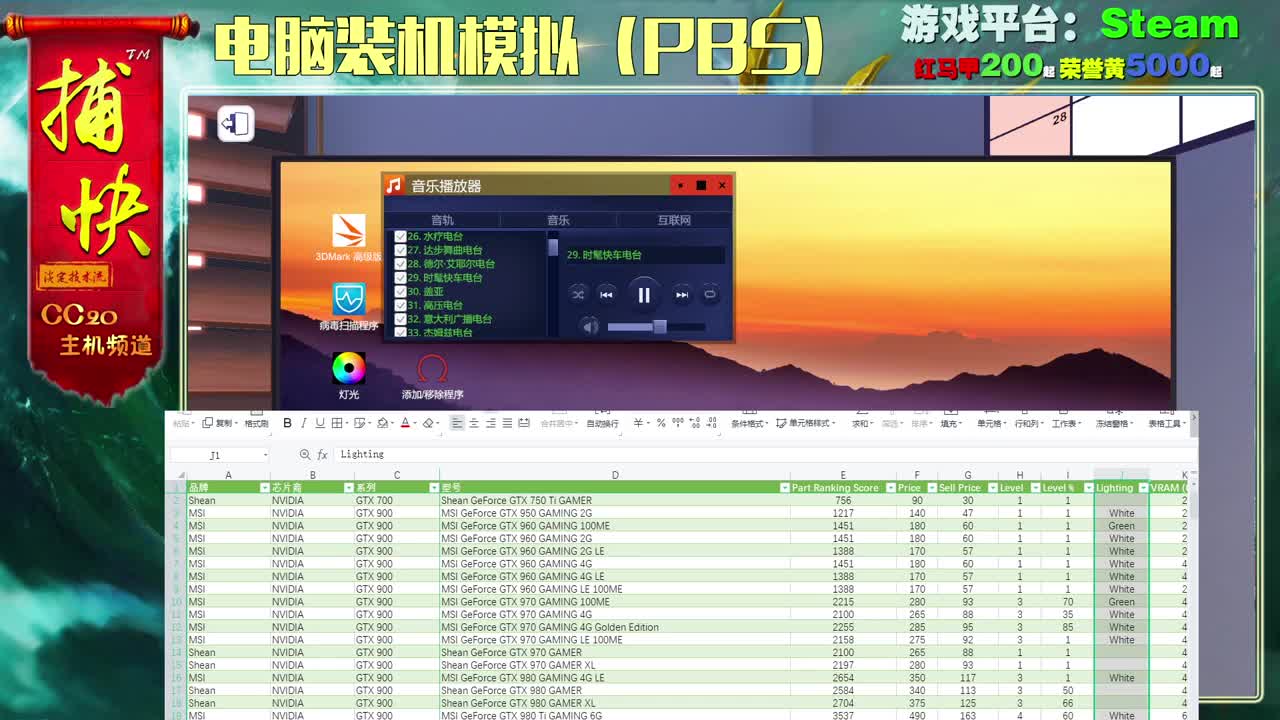Toggle italic formatting in spreadsheet toolbar
The height and width of the screenshot is (720, 1280).
[x=304, y=423]
